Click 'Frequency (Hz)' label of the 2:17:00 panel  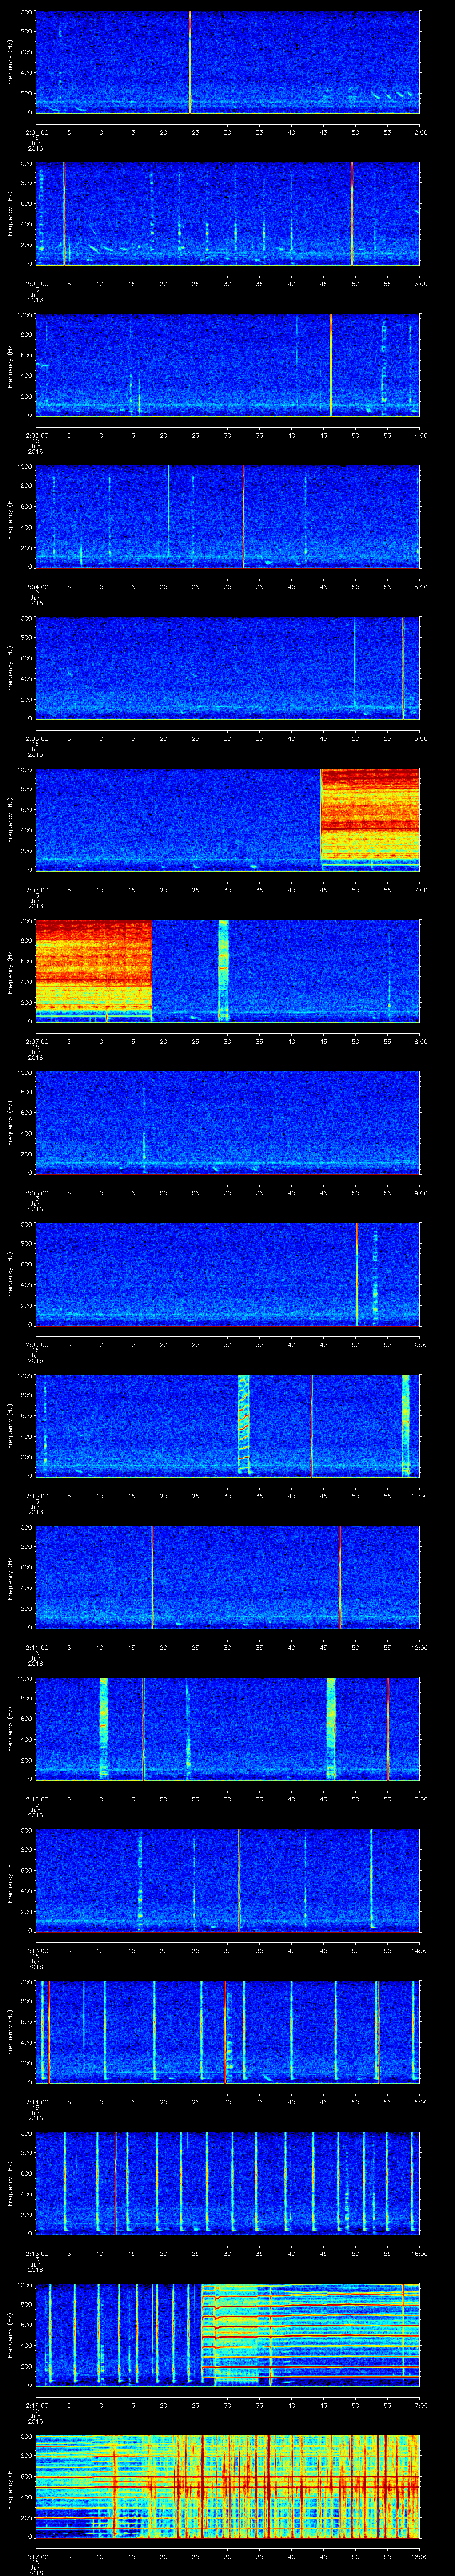[10, 2486]
